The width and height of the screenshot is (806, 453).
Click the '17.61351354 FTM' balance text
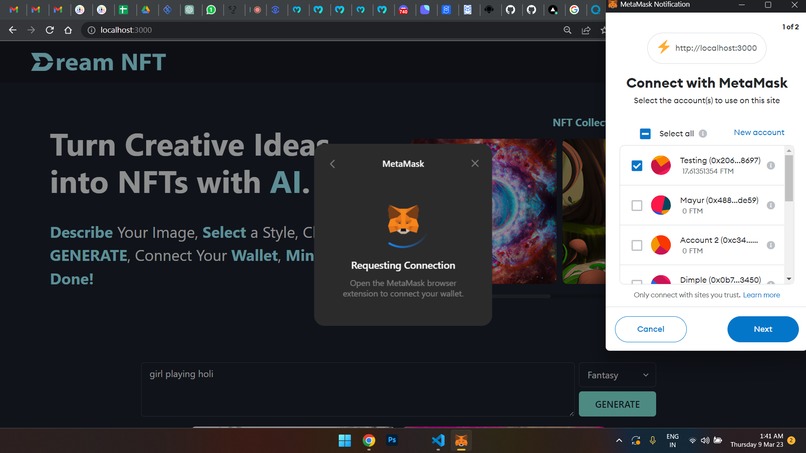(x=708, y=171)
